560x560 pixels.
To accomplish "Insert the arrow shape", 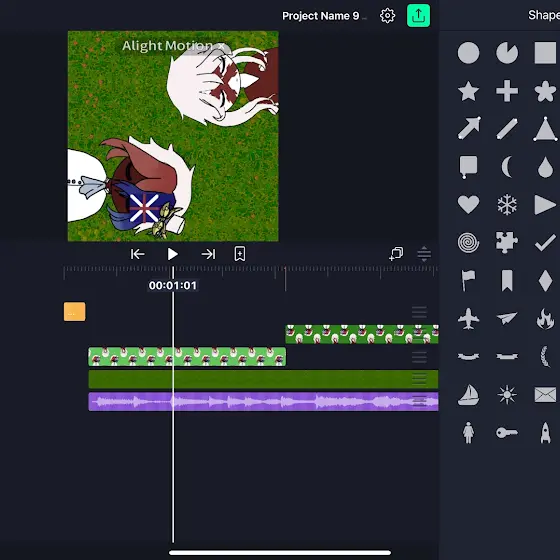I will pos(469,128).
